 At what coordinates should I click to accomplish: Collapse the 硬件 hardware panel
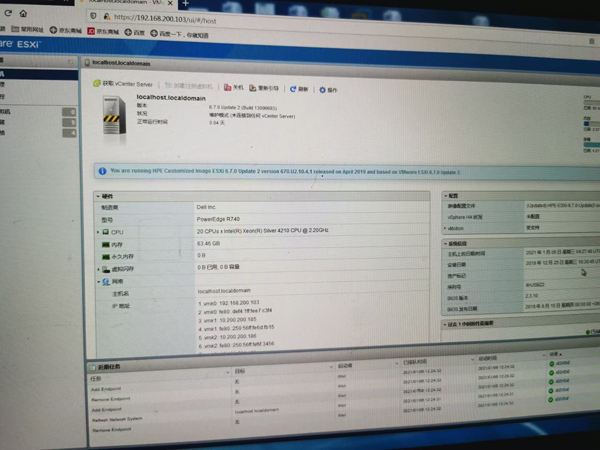point(97,195)
